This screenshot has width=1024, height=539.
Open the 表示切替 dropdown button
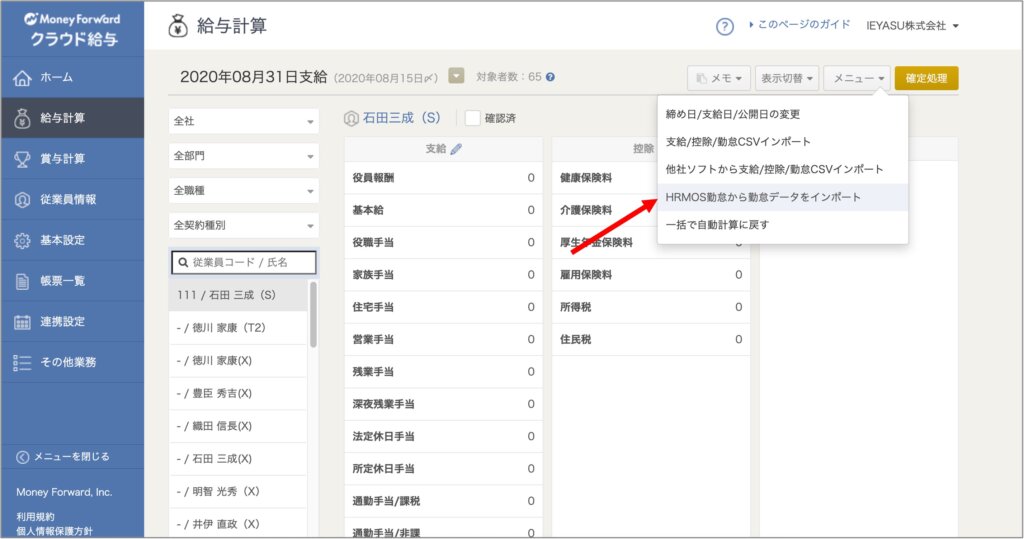coord(786,78)
